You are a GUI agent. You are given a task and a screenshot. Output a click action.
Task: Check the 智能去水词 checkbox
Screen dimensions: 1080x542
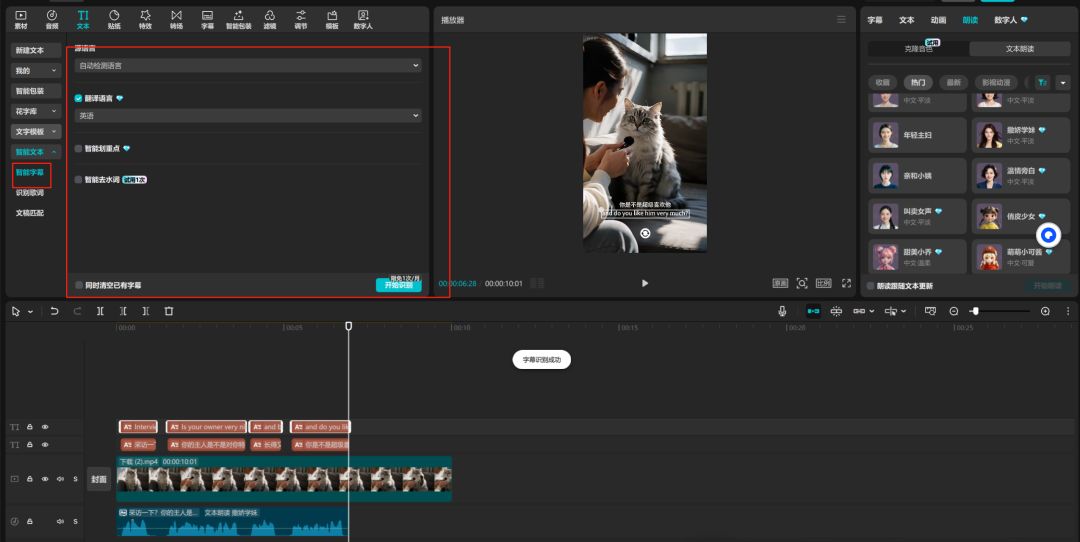coord(79,179)
